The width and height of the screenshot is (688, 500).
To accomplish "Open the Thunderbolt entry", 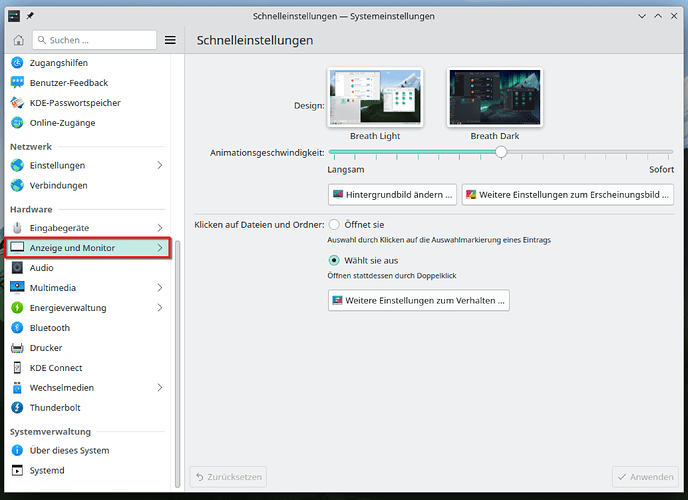I will (x=88, y=407).
